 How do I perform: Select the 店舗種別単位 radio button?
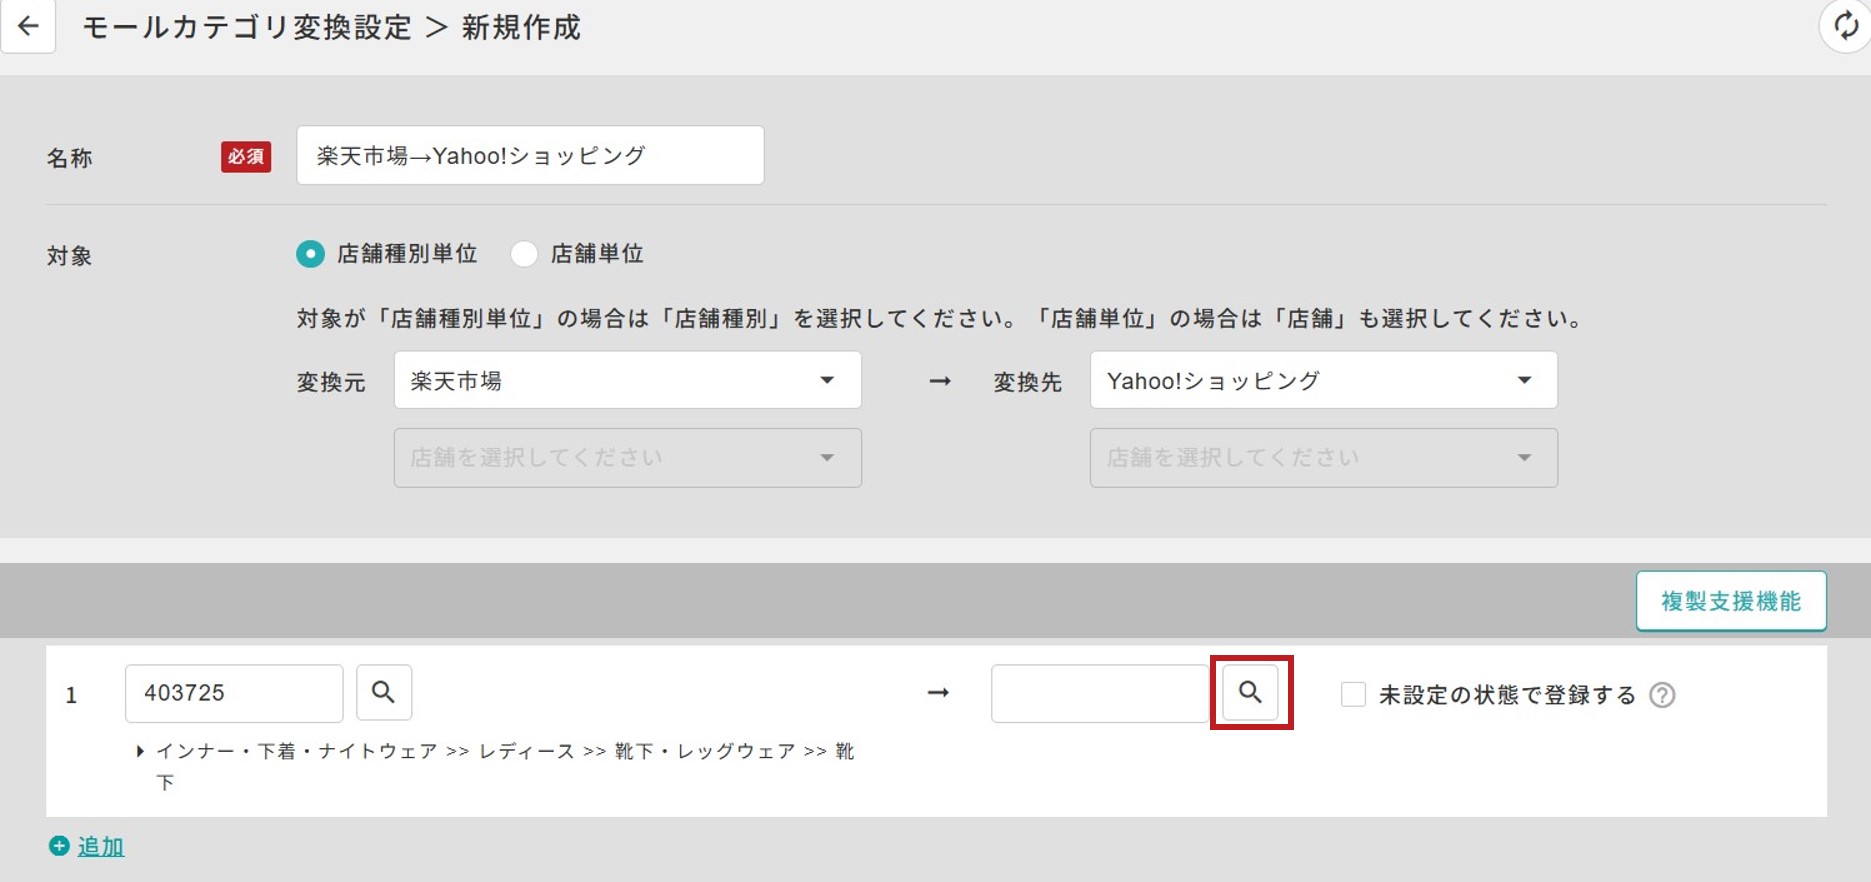click(x=310, y=254)
